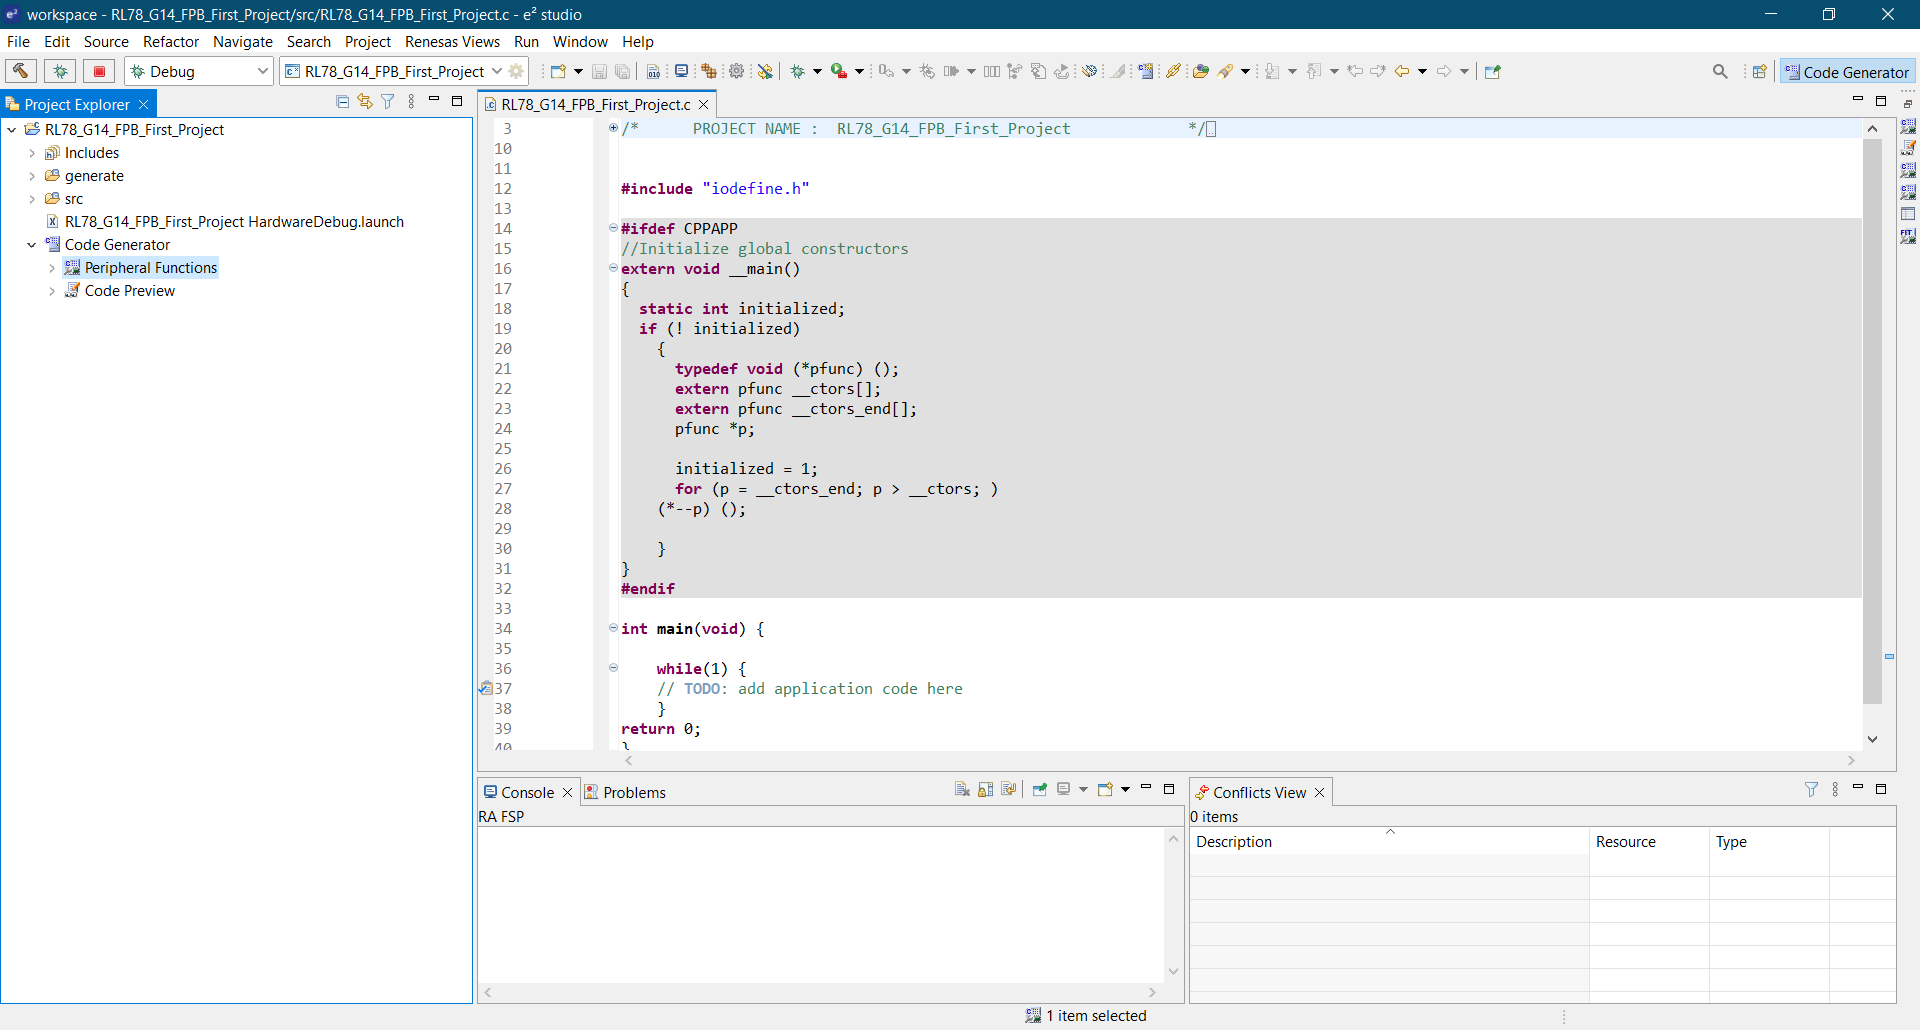Click the Open Perspective icon
Image resolution: width=1920 pixels, height=1030 pixels.
click(1759, 71)
